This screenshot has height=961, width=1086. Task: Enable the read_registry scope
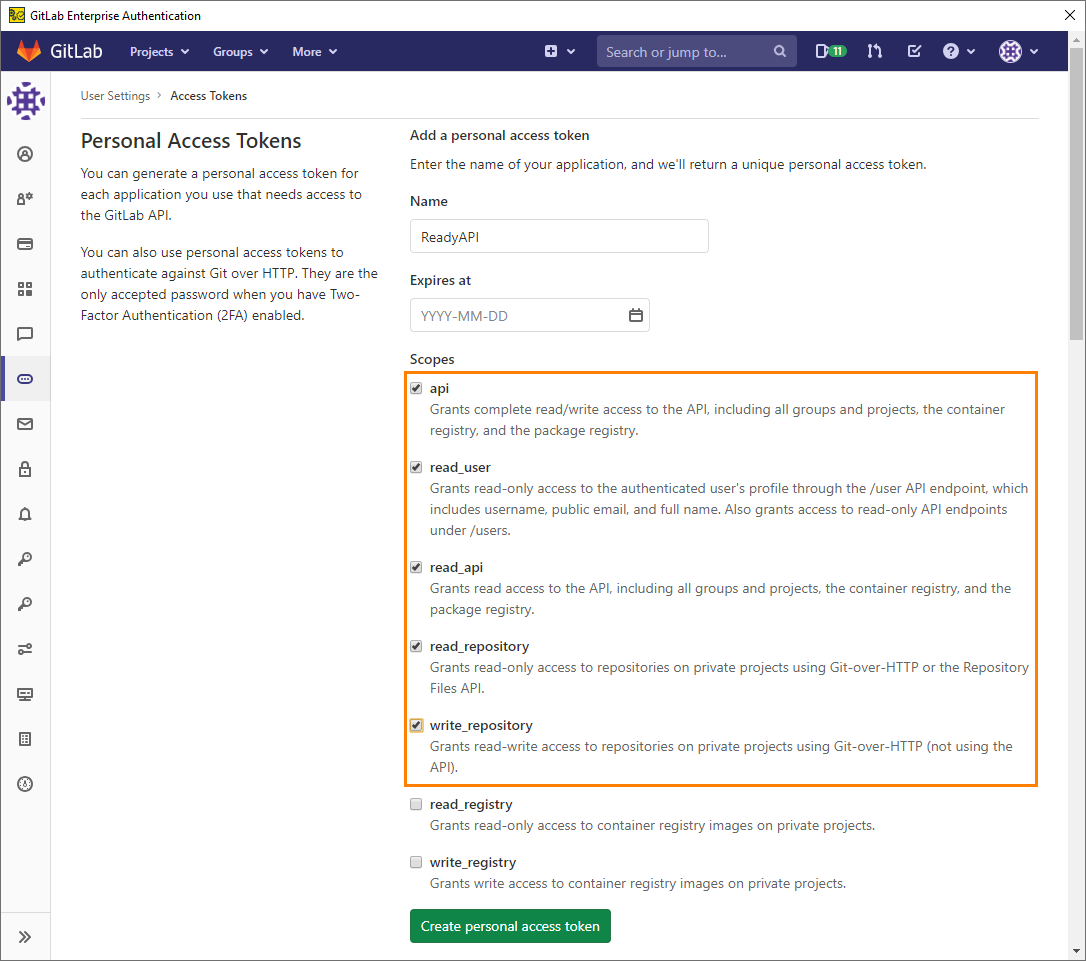[416, 804]
